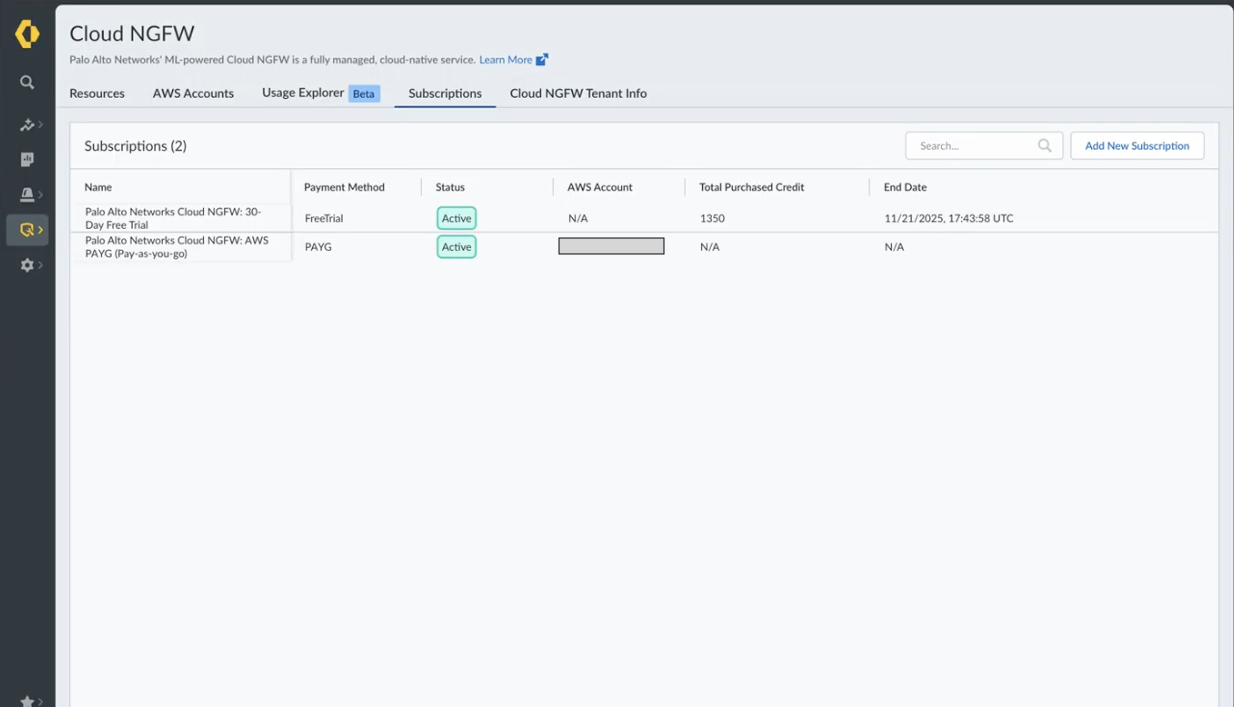Viewport: 1234px width, 707px height.
Task: Open the alert siren icon in the sidebar
Action: point(27,195)
